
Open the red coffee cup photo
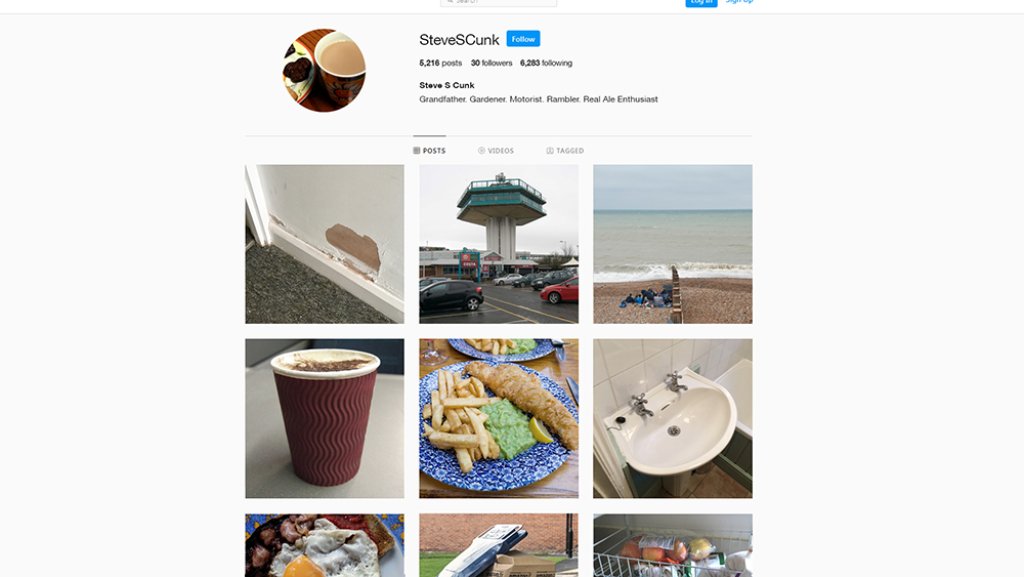click(325, 418)
